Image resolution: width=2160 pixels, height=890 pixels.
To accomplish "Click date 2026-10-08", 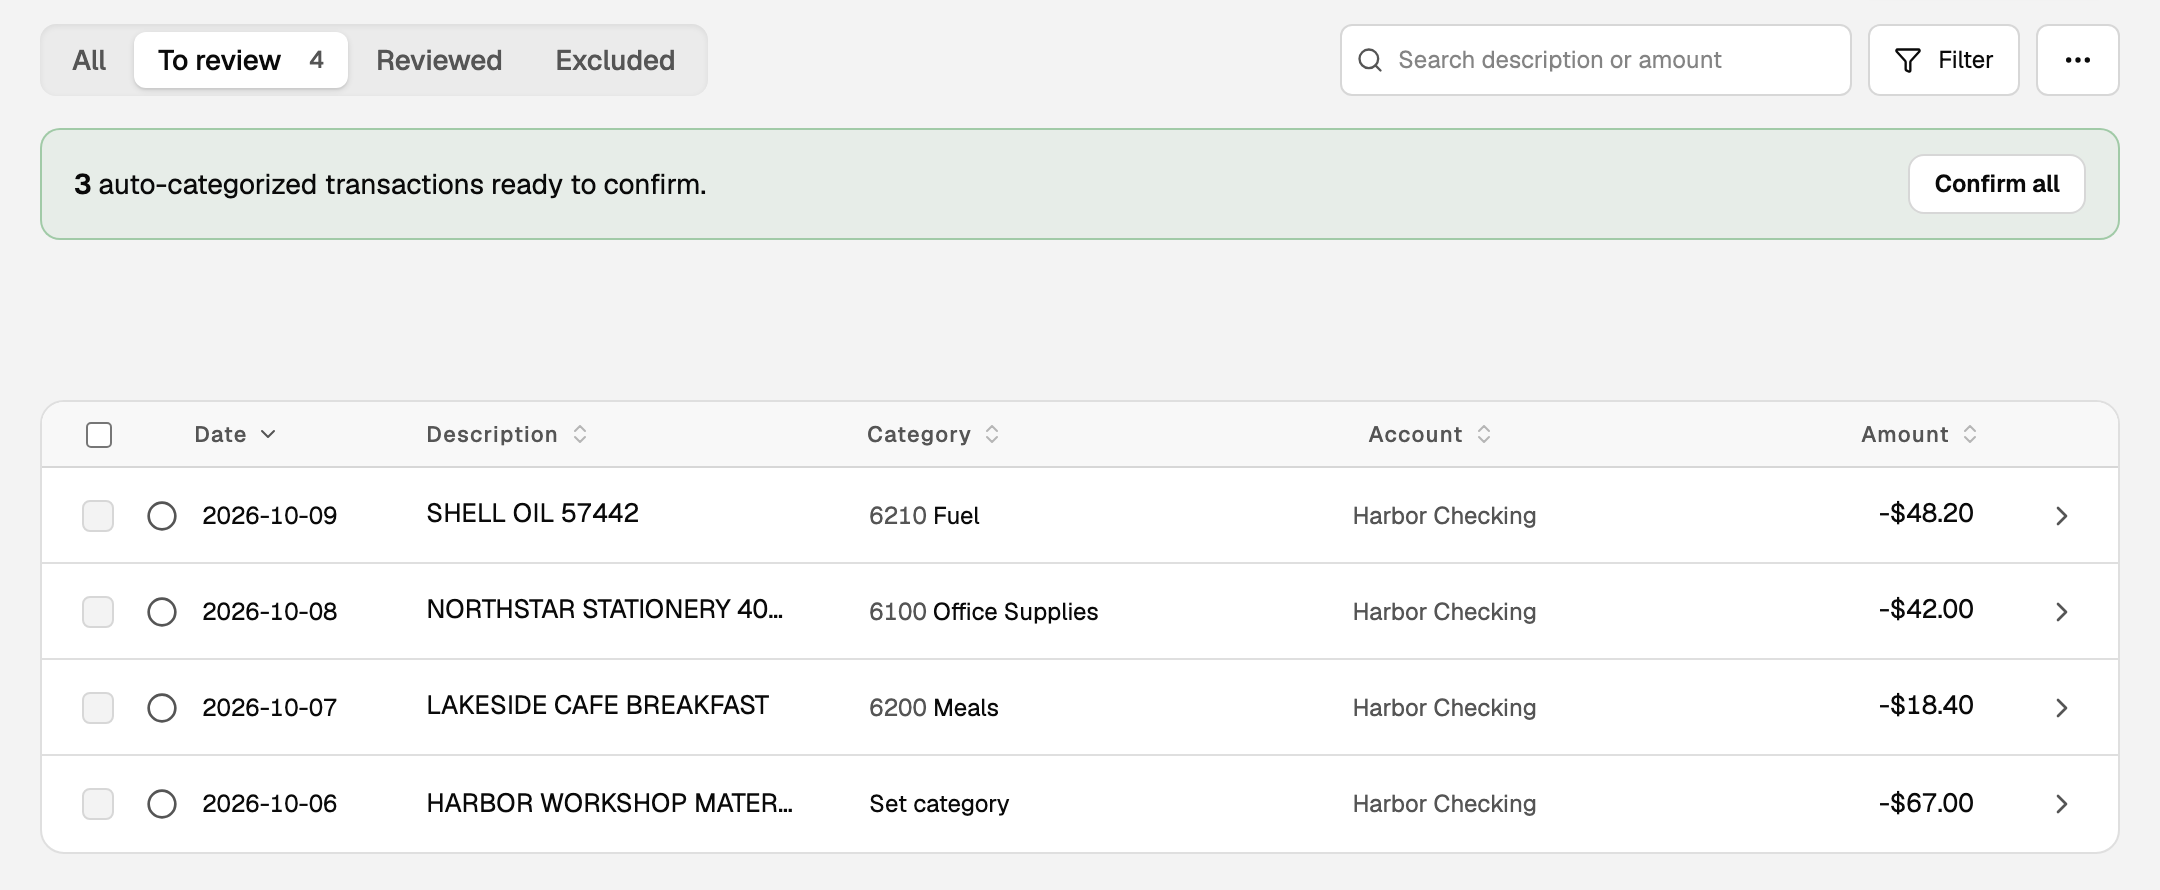I will pyautogui.click(x=269, y=612).
